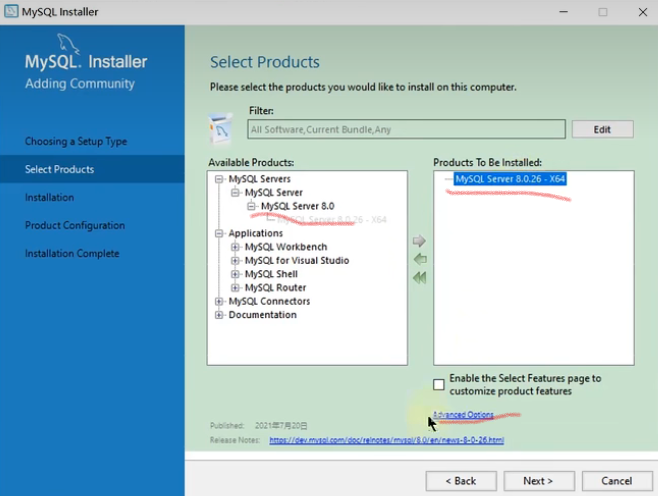Collapse the Applications tree node
Viewport: 658px width, 496px height.
point(219,233)
